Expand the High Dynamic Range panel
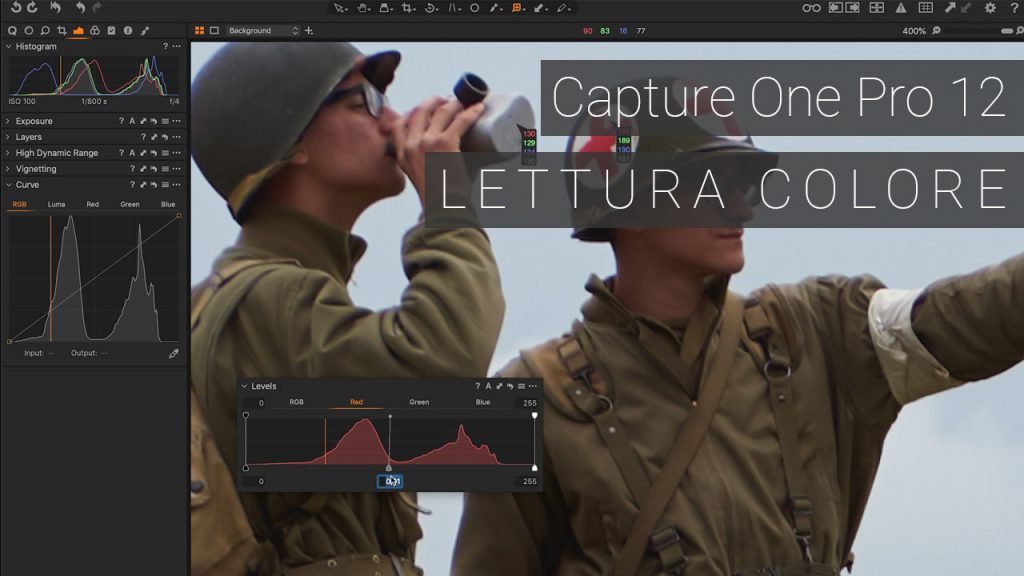 coord(8,153)
